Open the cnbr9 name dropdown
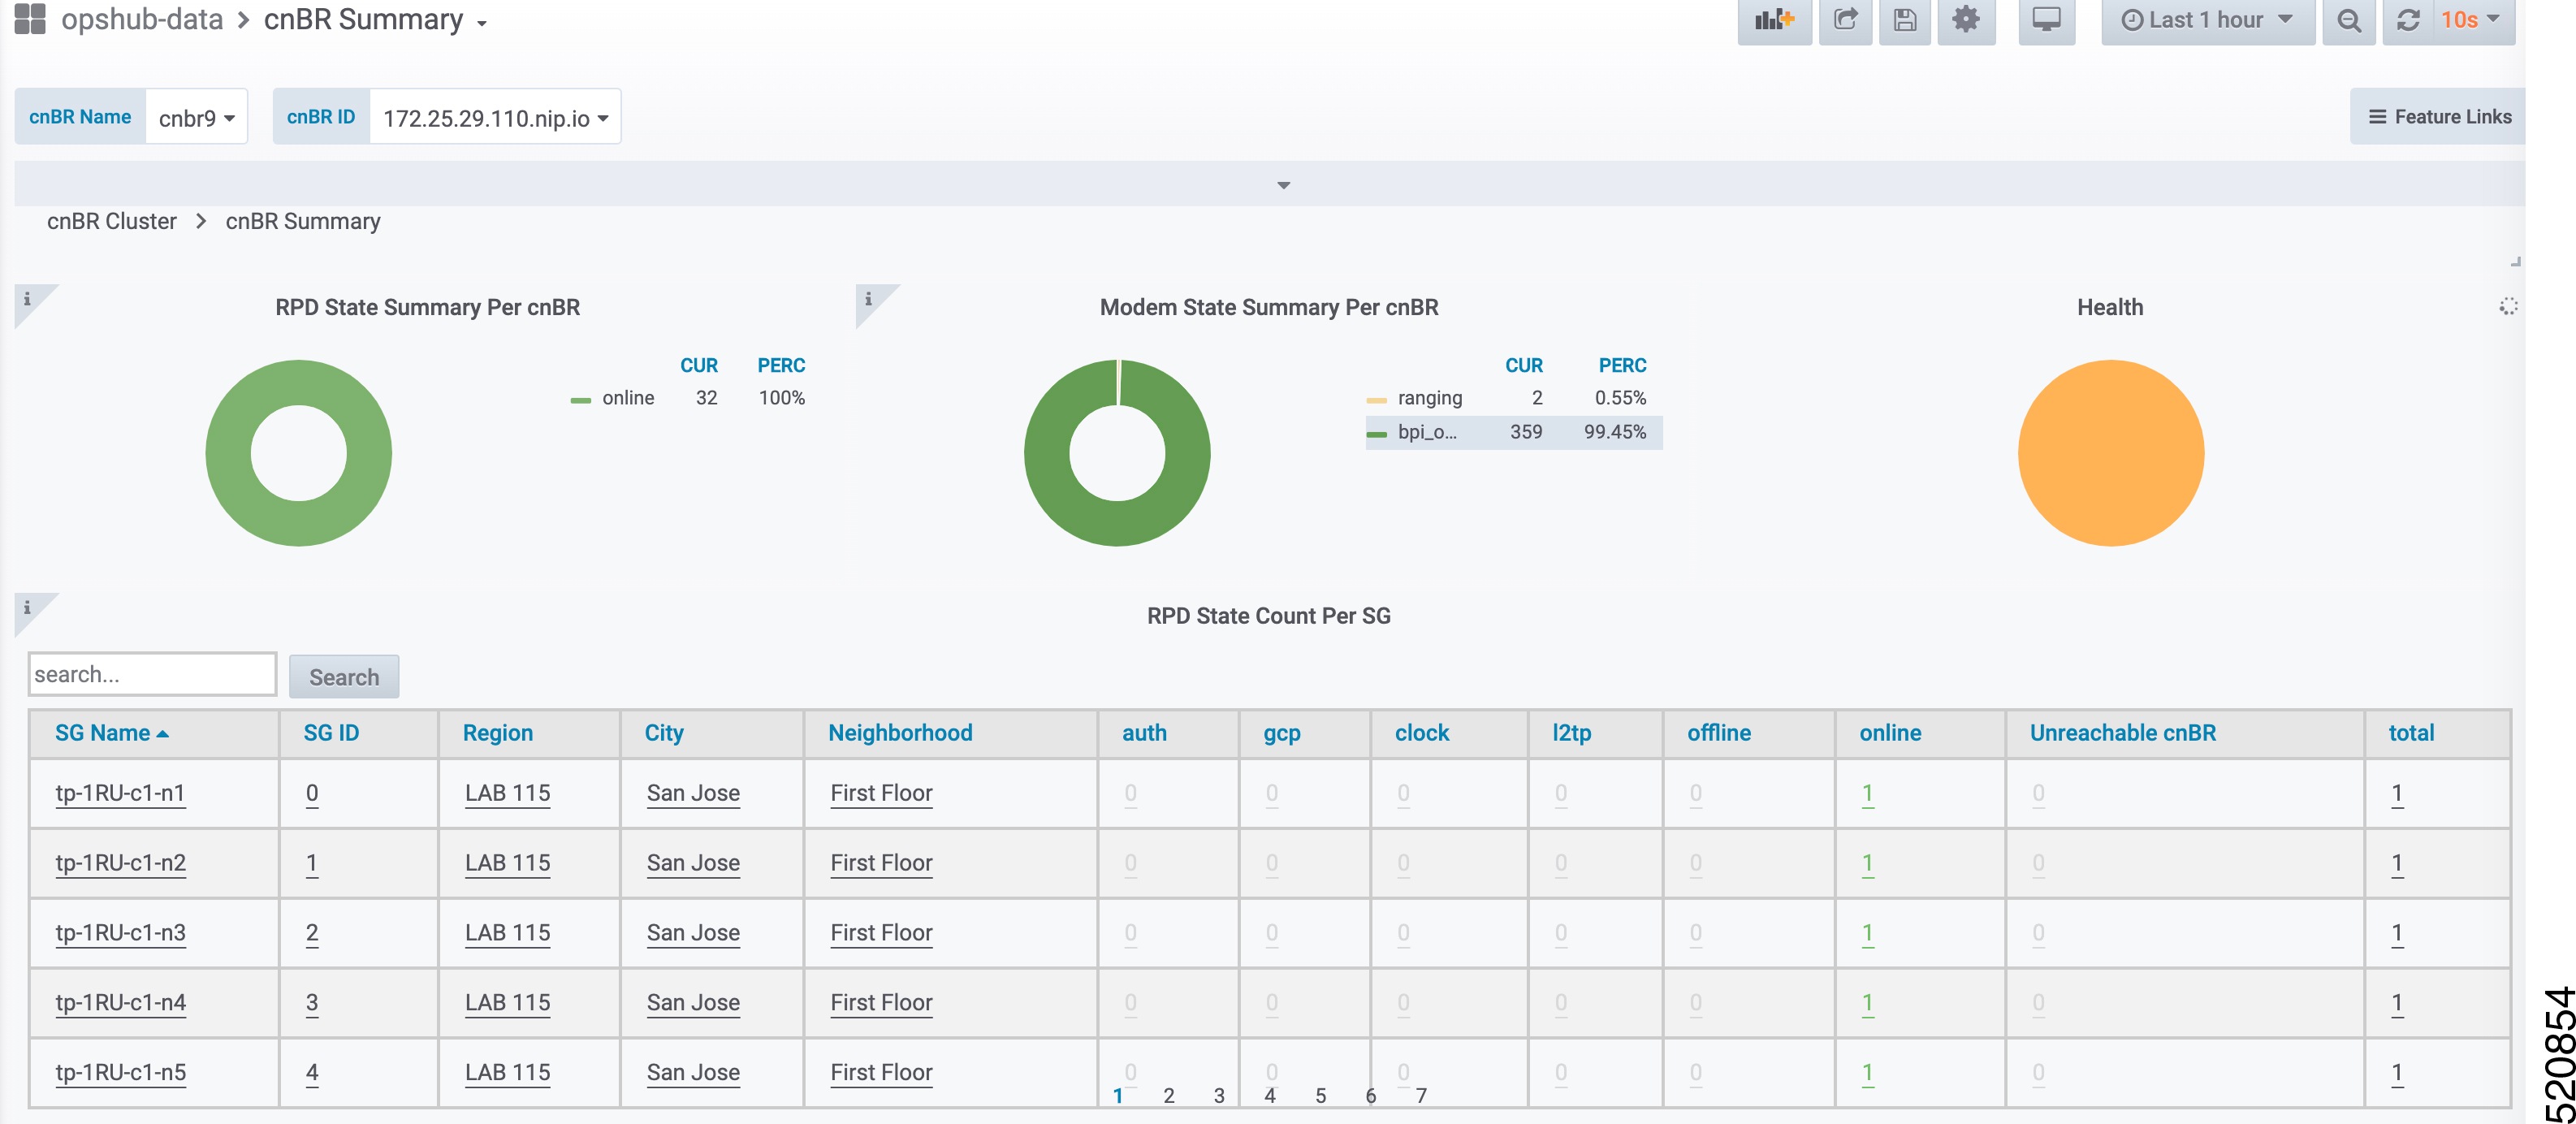2576x1124 pixels. 196,116
